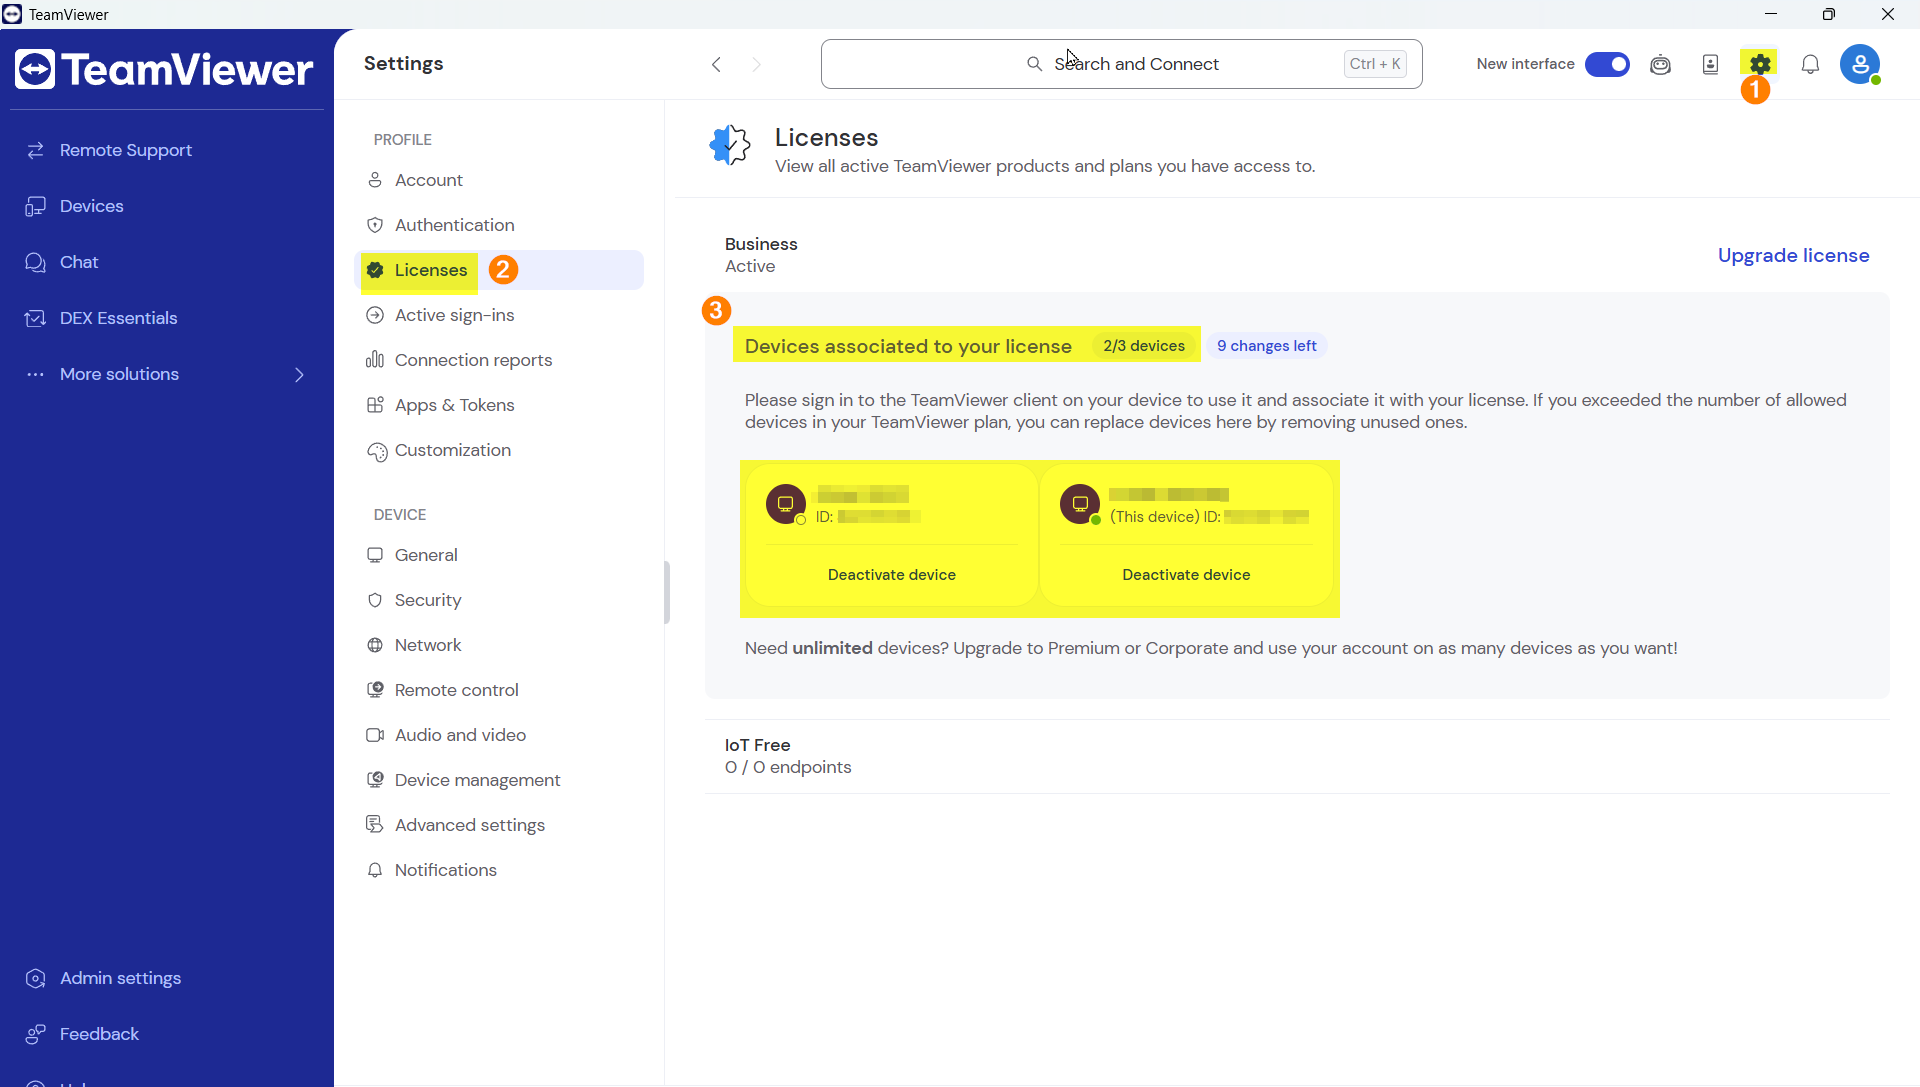
Task: Expand More solutions chevron
Action: pyautogui.click(x=299, y=374)
